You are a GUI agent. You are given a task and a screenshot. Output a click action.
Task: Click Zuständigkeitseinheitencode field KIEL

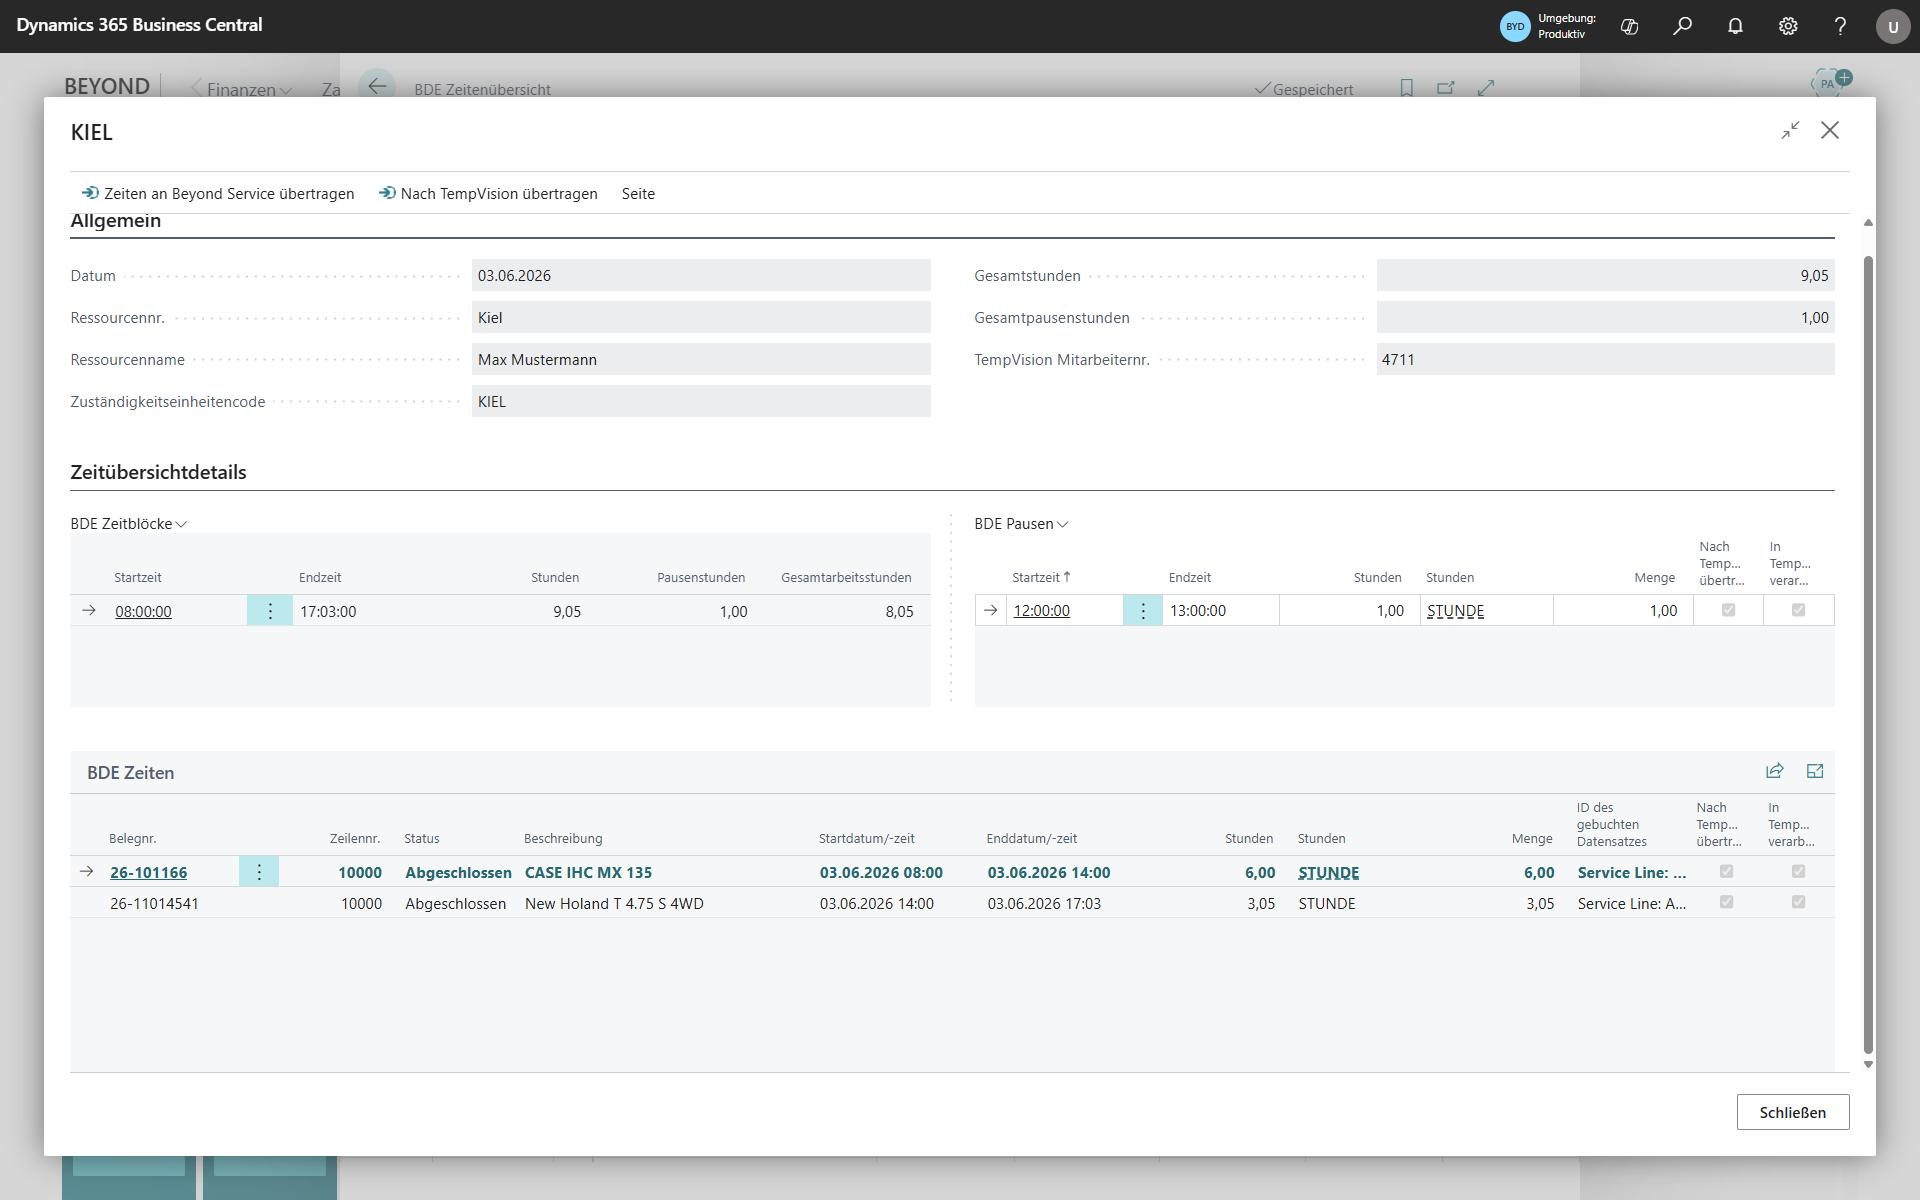[701, 401]
